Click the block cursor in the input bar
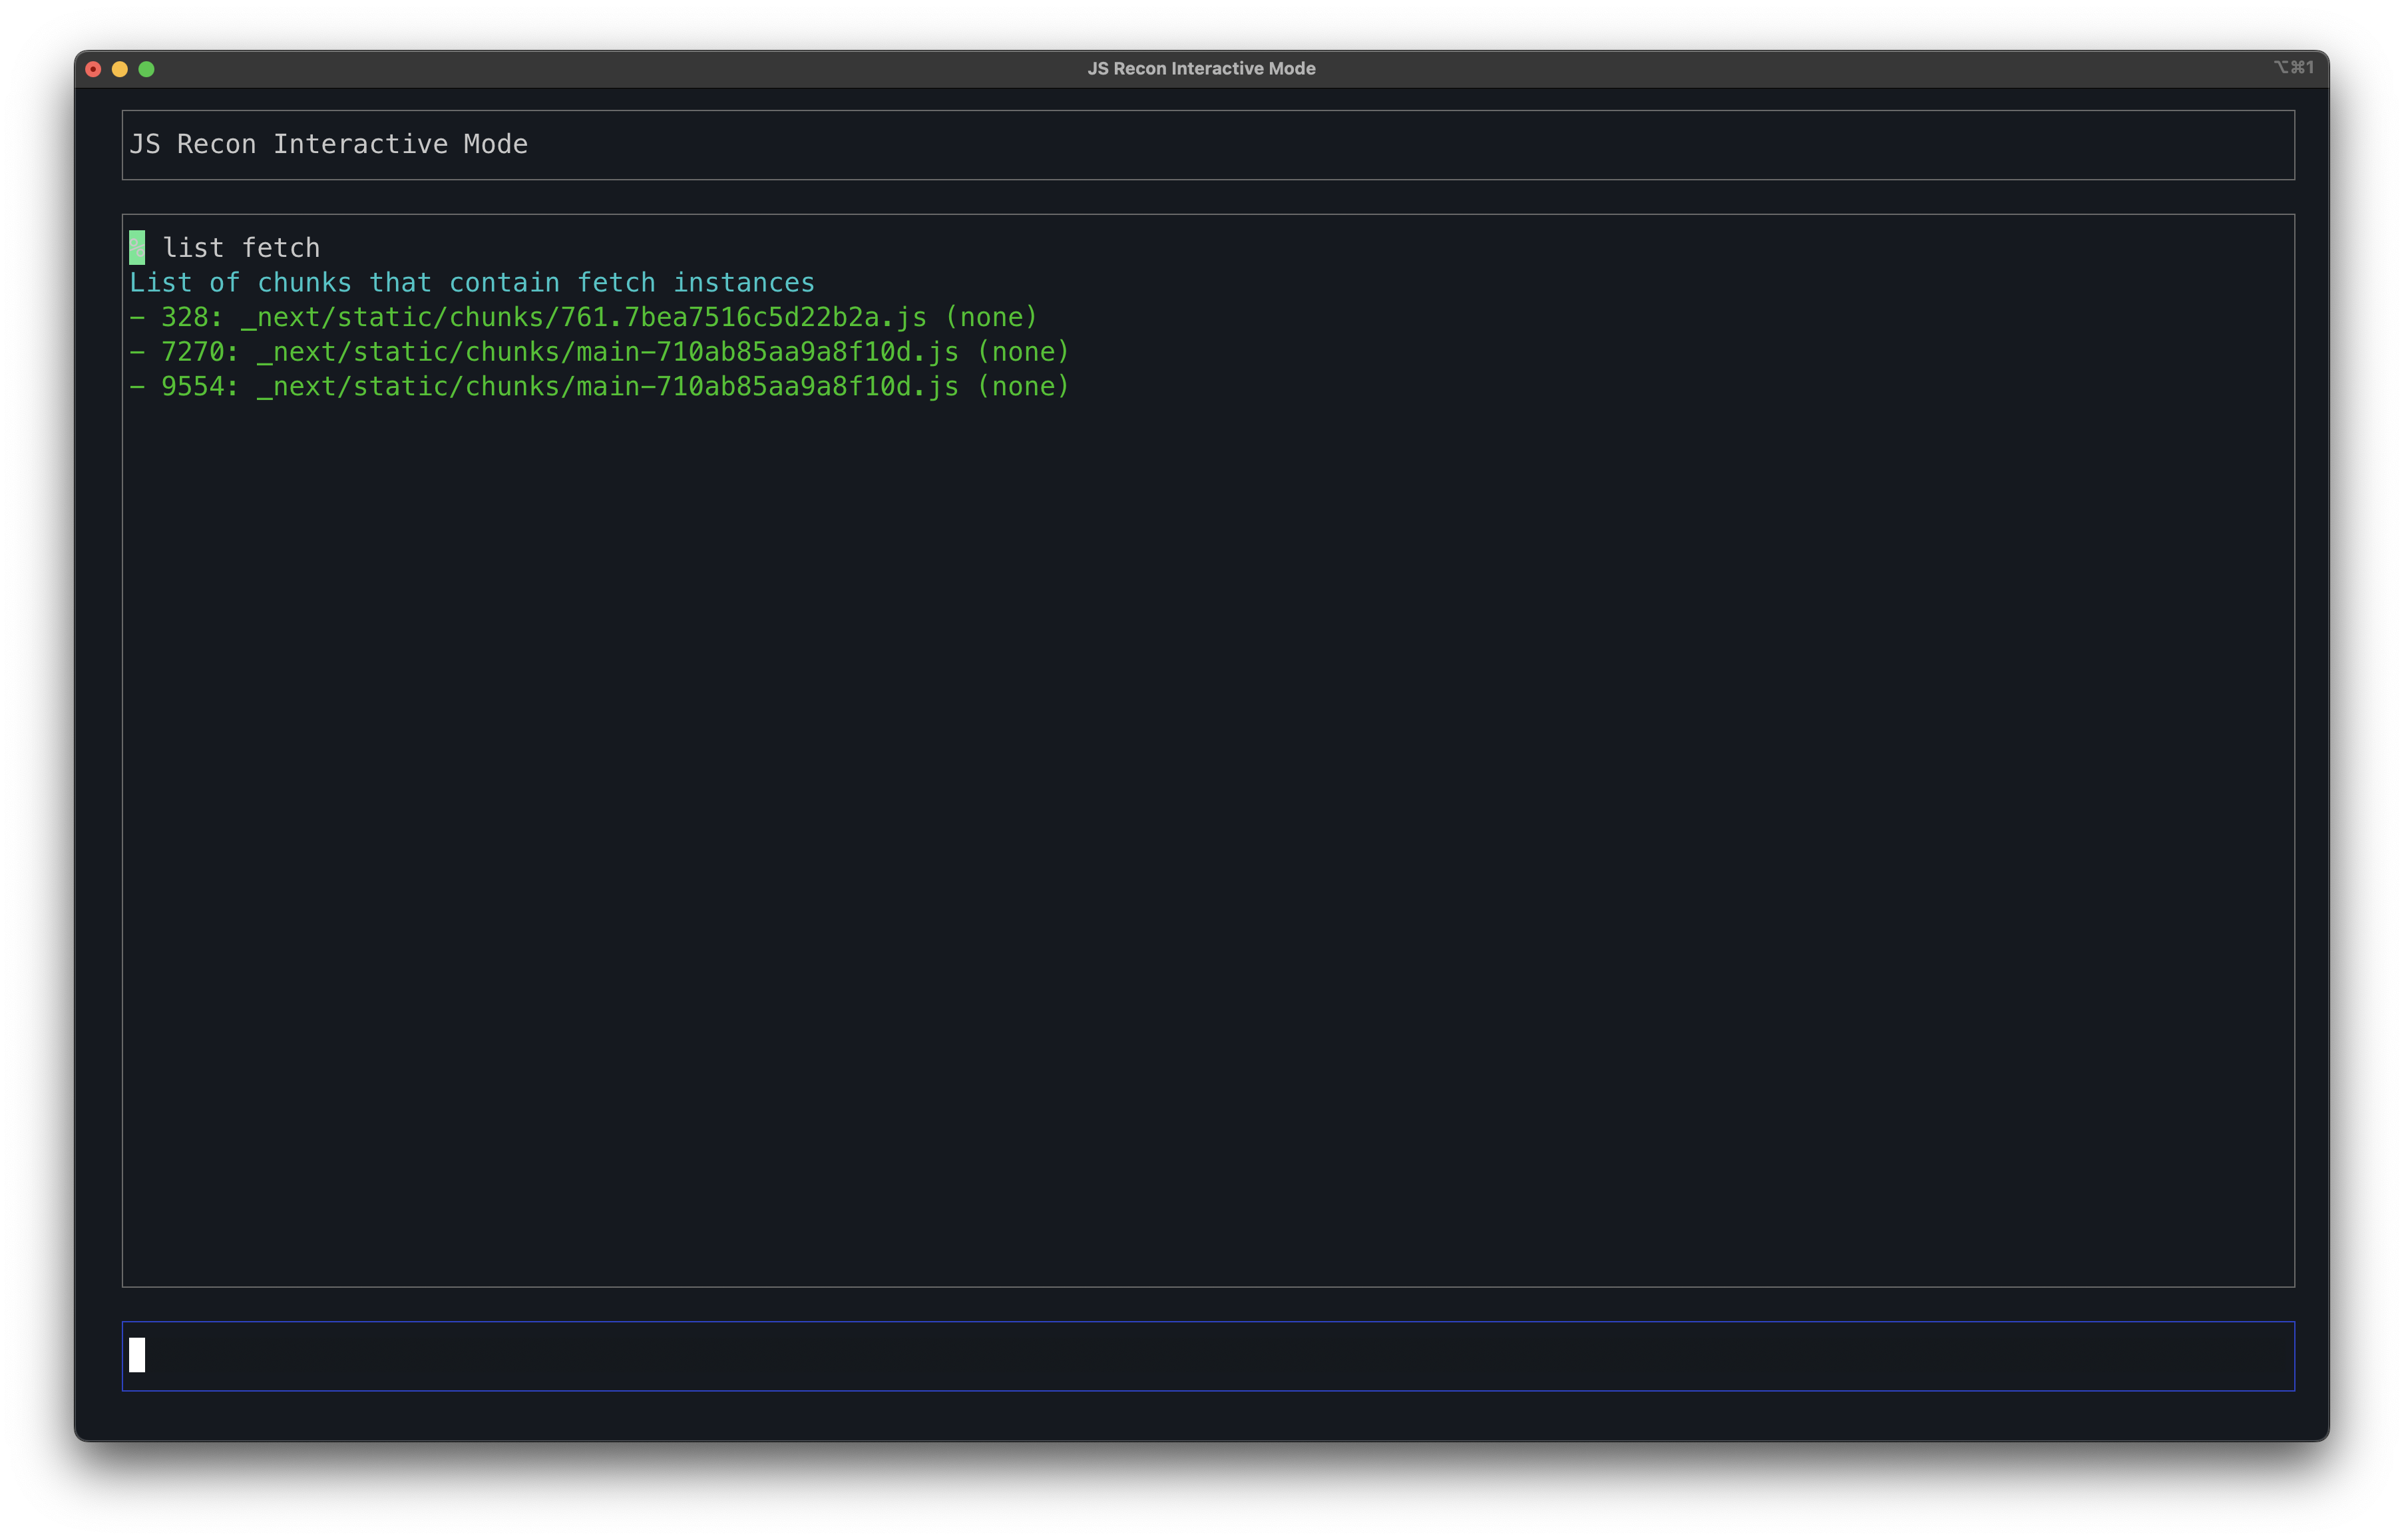 (137, 1356)
